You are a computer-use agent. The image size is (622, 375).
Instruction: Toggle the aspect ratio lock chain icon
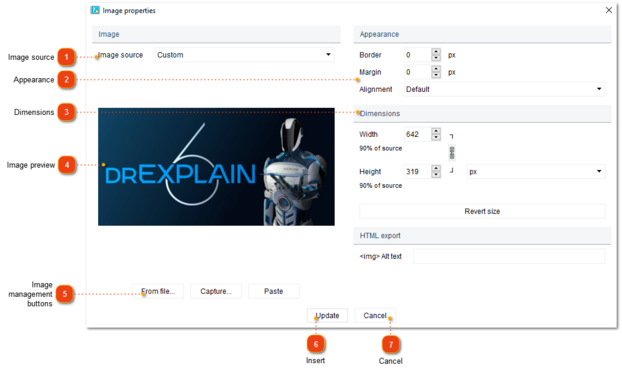452,153
